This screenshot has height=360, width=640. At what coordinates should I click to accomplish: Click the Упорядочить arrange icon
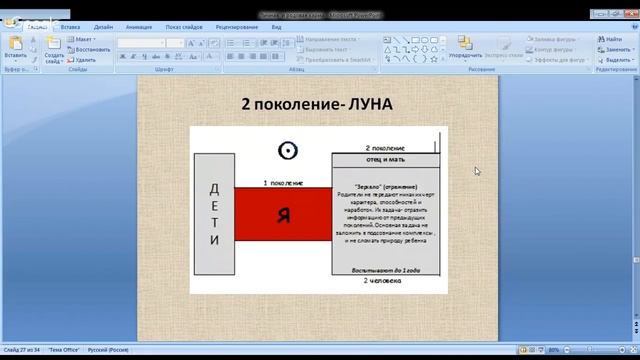(465, 43)
